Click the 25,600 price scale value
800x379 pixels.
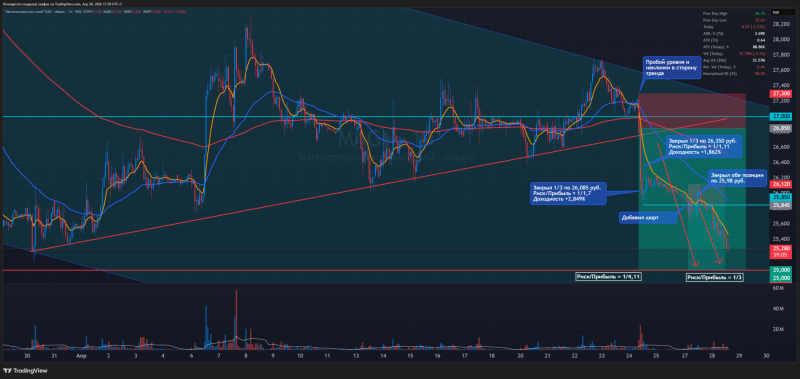pos(782,223)
